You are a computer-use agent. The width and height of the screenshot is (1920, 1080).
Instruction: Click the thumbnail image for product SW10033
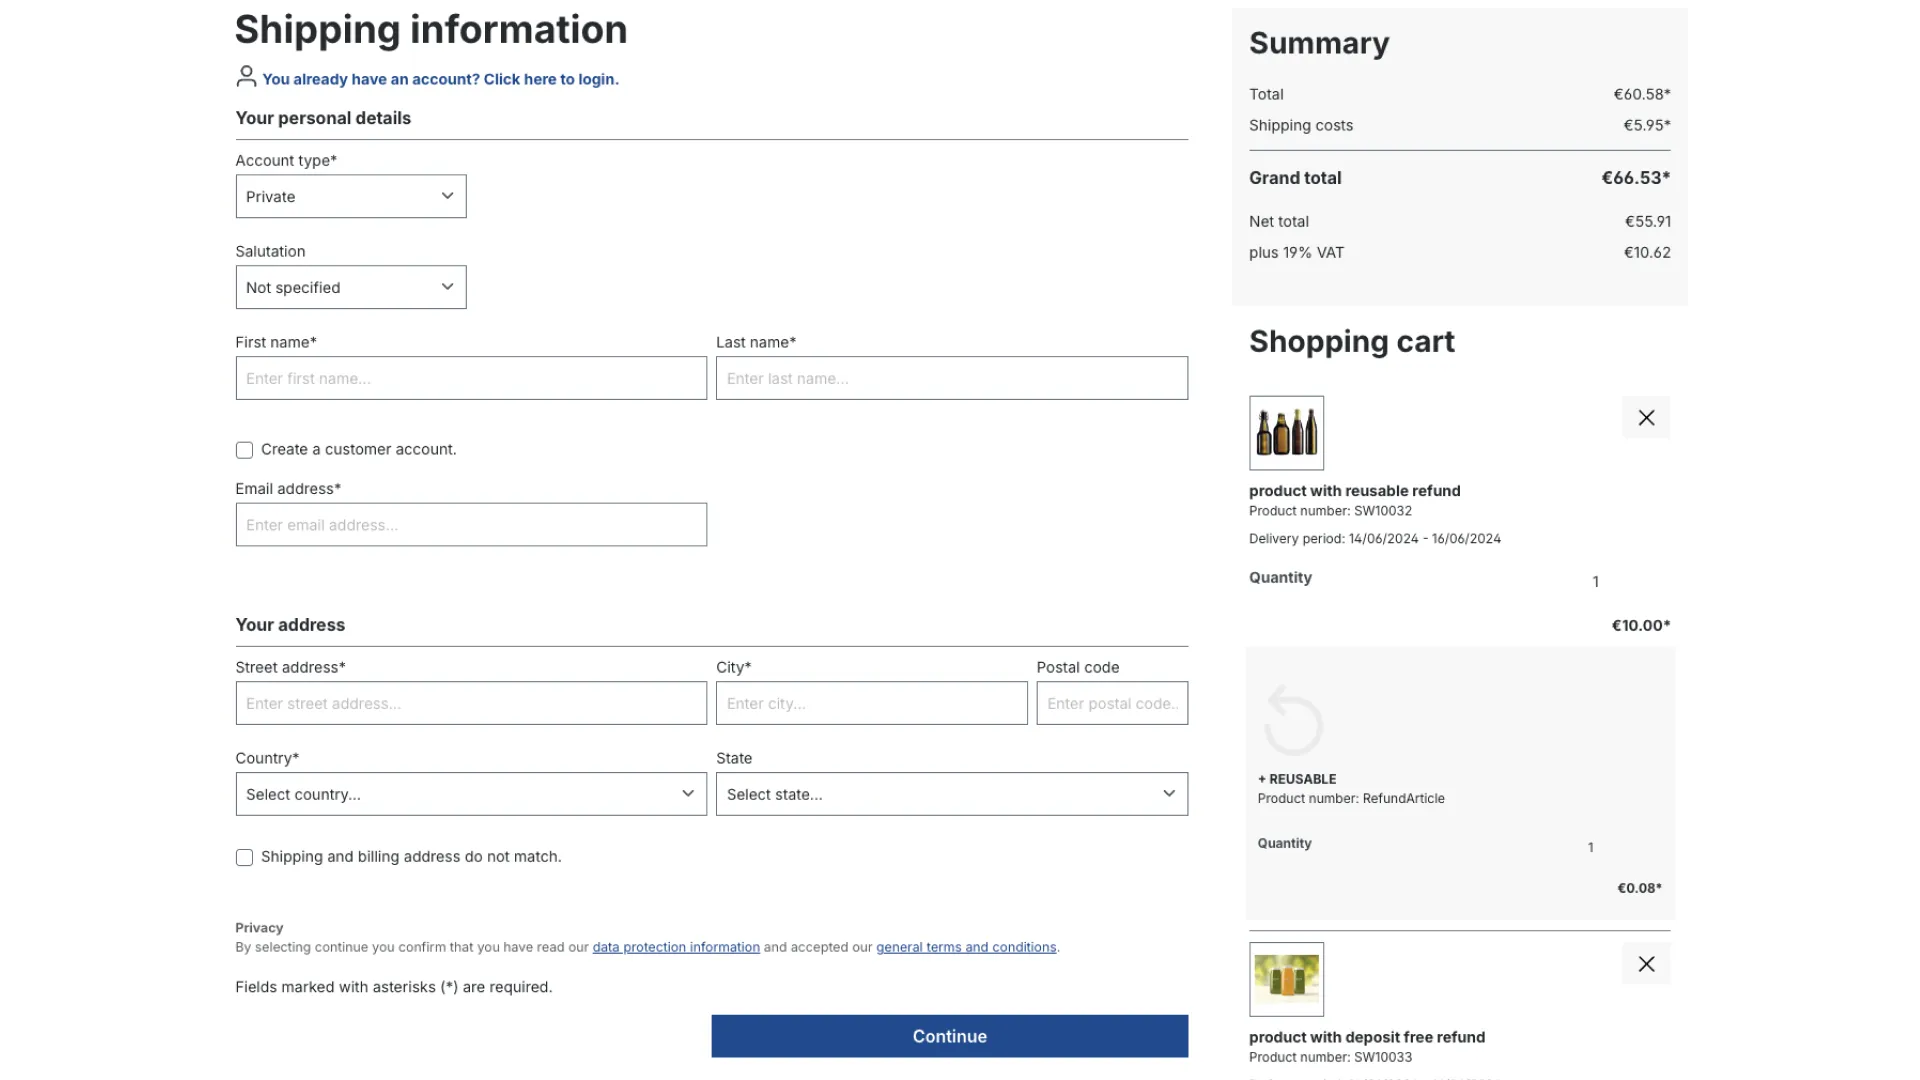pyautogui.click(x=1285, y=979)
